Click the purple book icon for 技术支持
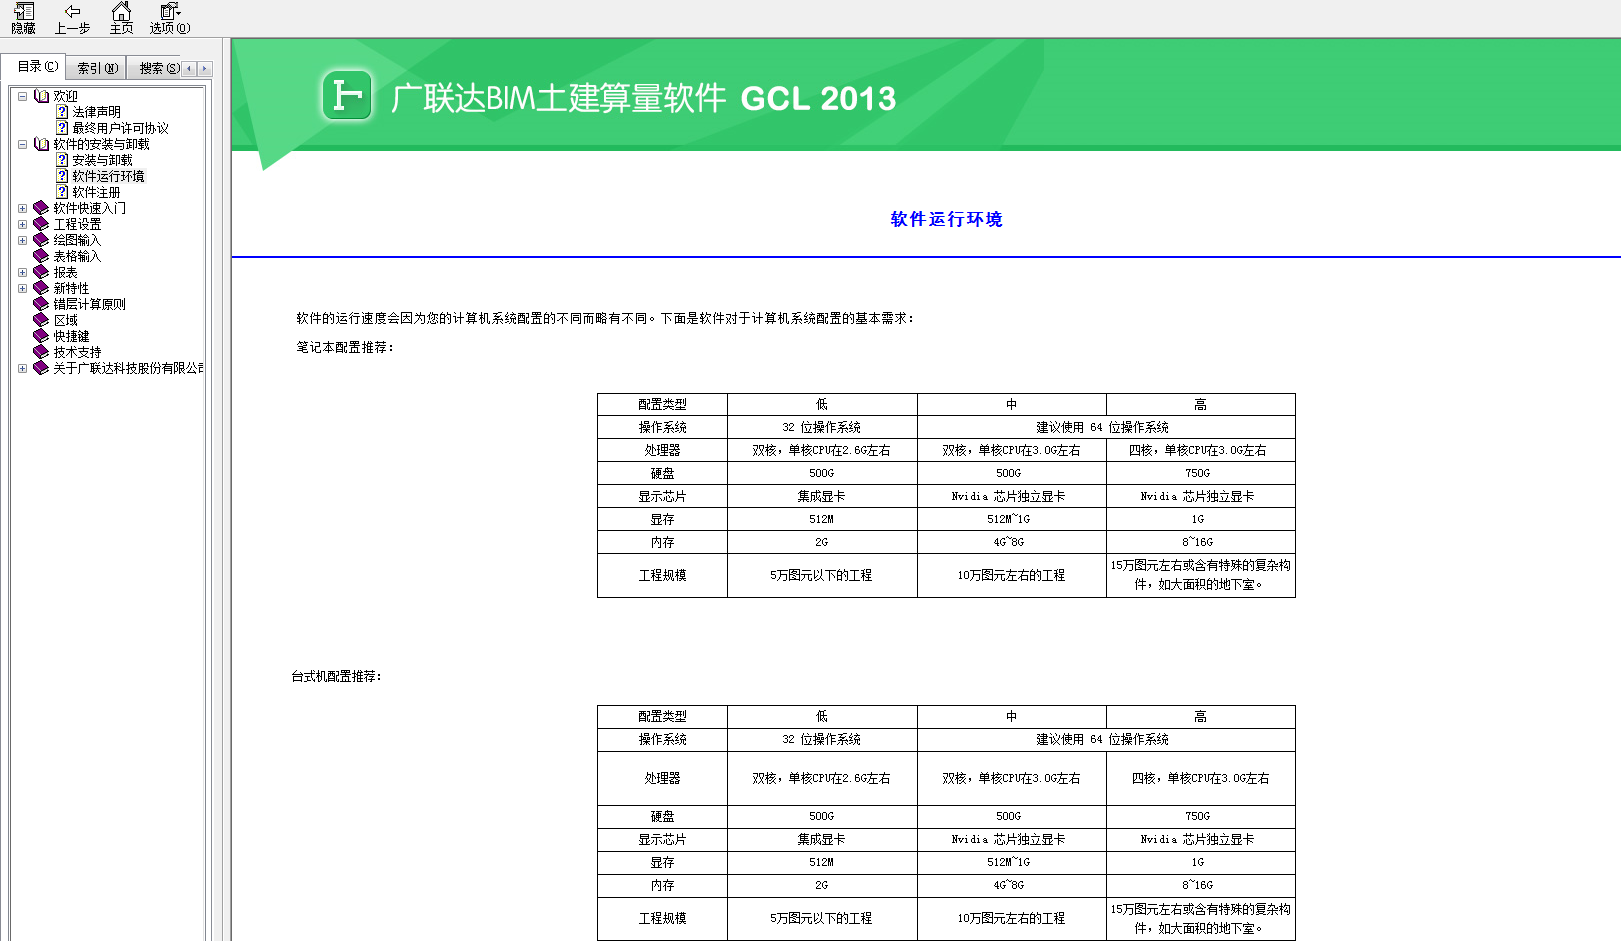Image resolution: width=1621 pixels, height=941 pixels. (x=41, y=352)
